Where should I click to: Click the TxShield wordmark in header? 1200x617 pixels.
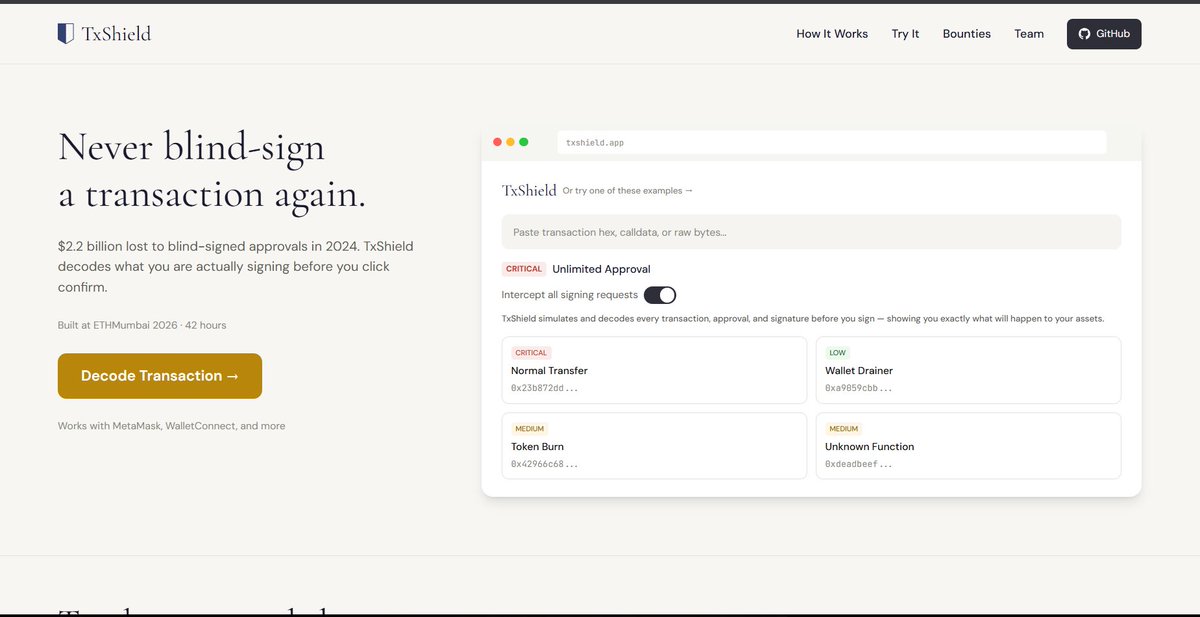(x=116, y=34)
